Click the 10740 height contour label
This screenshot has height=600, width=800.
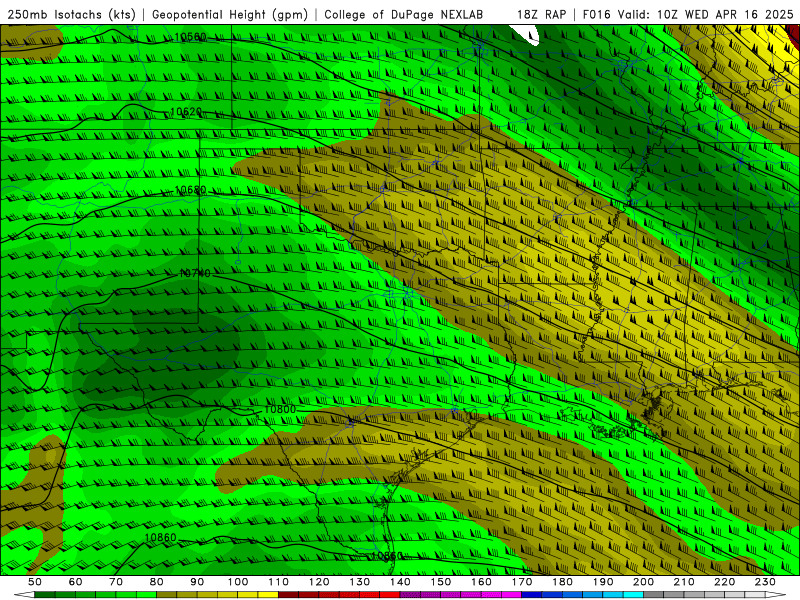click(x=194, y=273)
